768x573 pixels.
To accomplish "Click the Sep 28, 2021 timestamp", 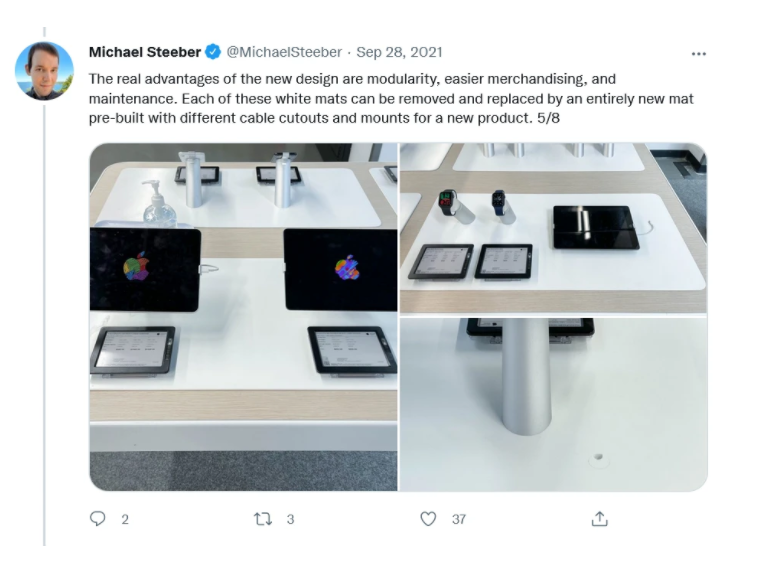I will pyautogui.click(x=399, y=52).
